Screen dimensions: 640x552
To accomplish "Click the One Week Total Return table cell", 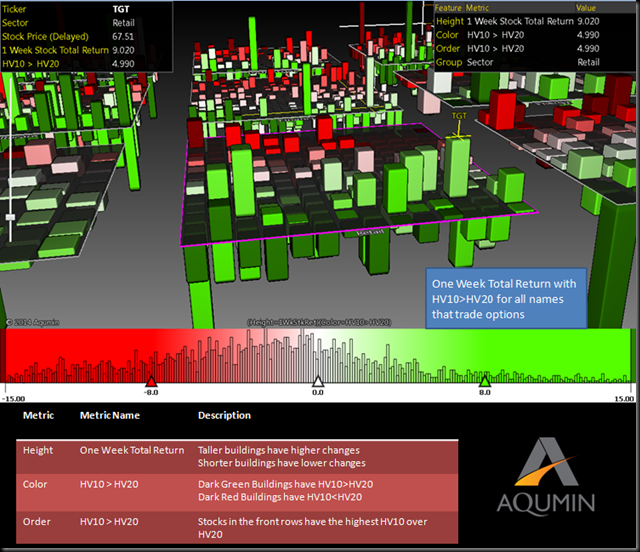I will point(132,450).
